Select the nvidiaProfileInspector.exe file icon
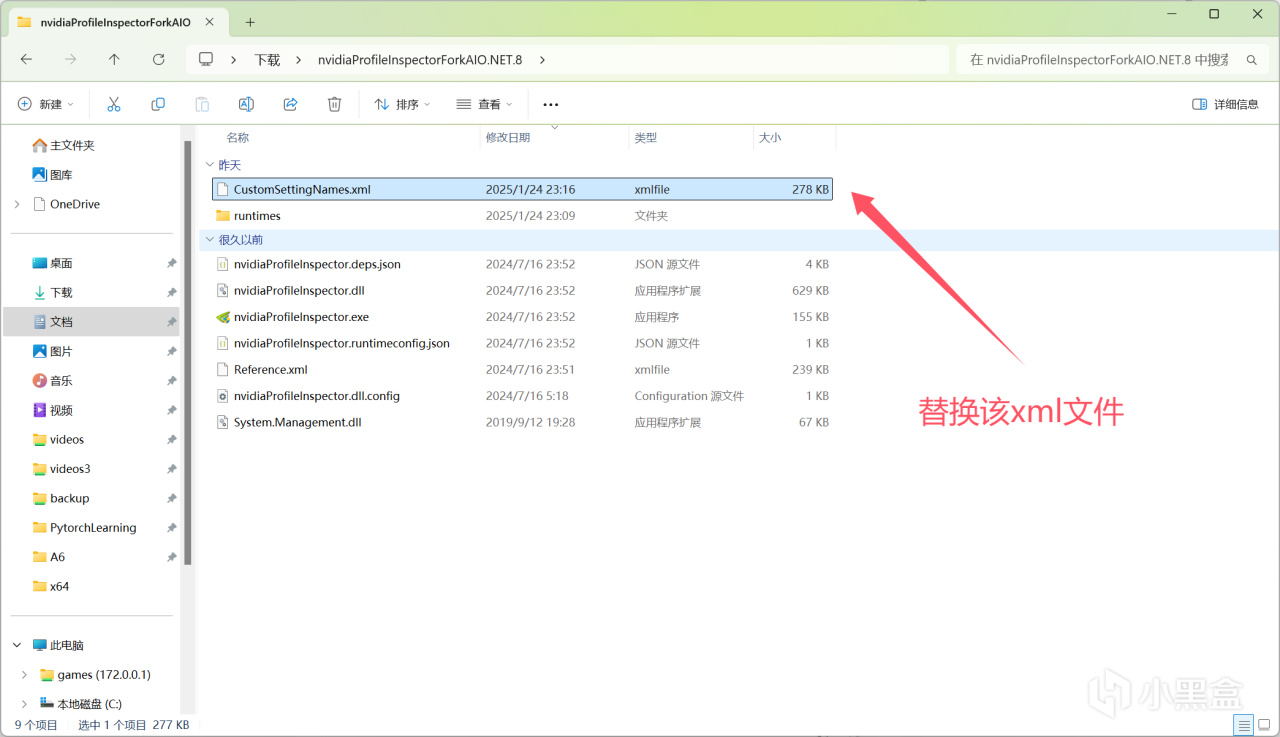This screenshot has height=737, width=1280. pyautogui.click(x=223, y=317)
